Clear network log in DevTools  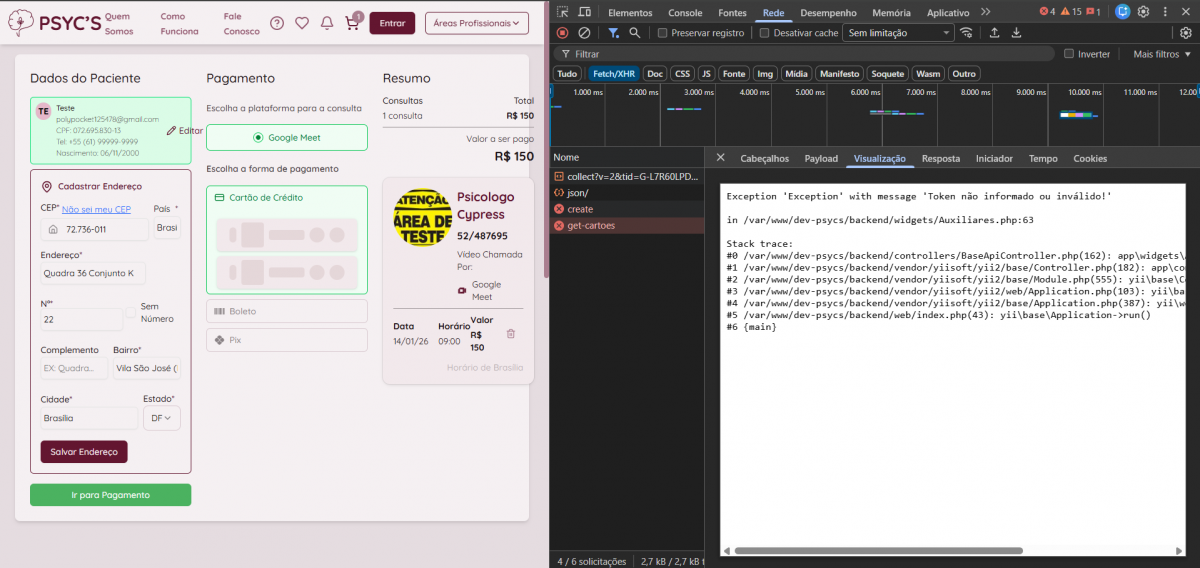tap(584, 33)
